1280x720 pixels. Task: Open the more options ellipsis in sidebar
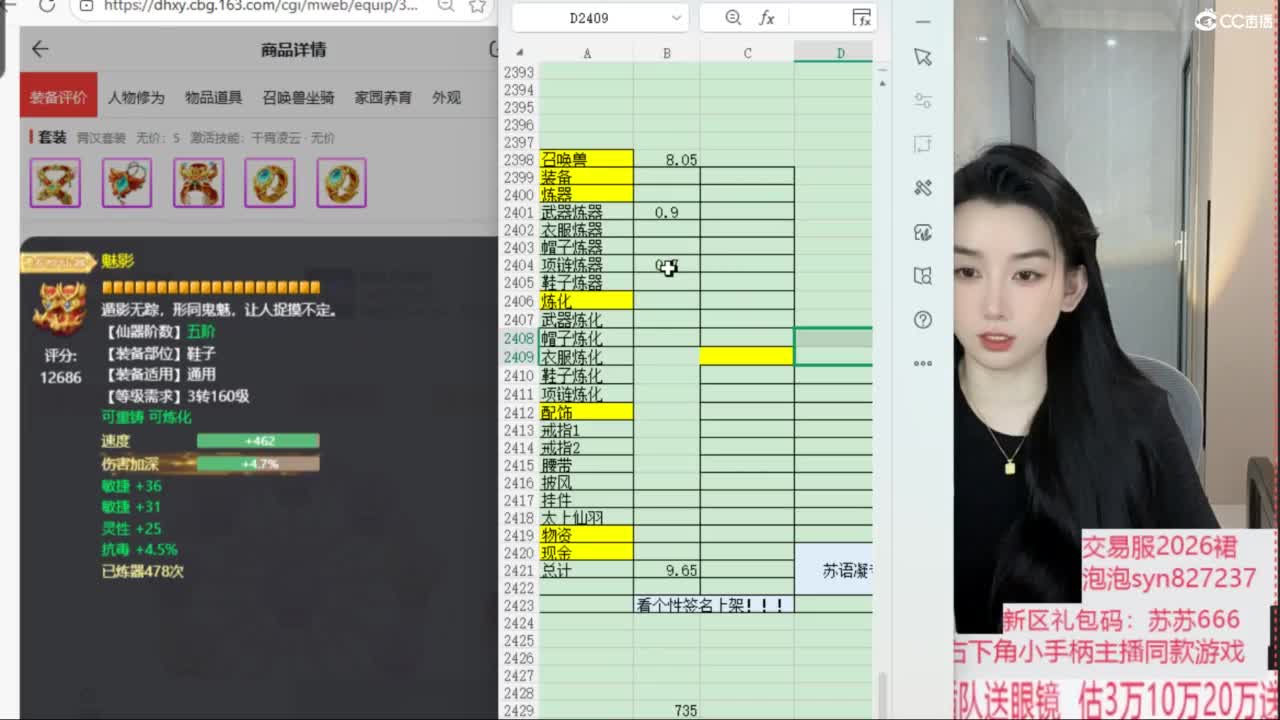point(923,363)
